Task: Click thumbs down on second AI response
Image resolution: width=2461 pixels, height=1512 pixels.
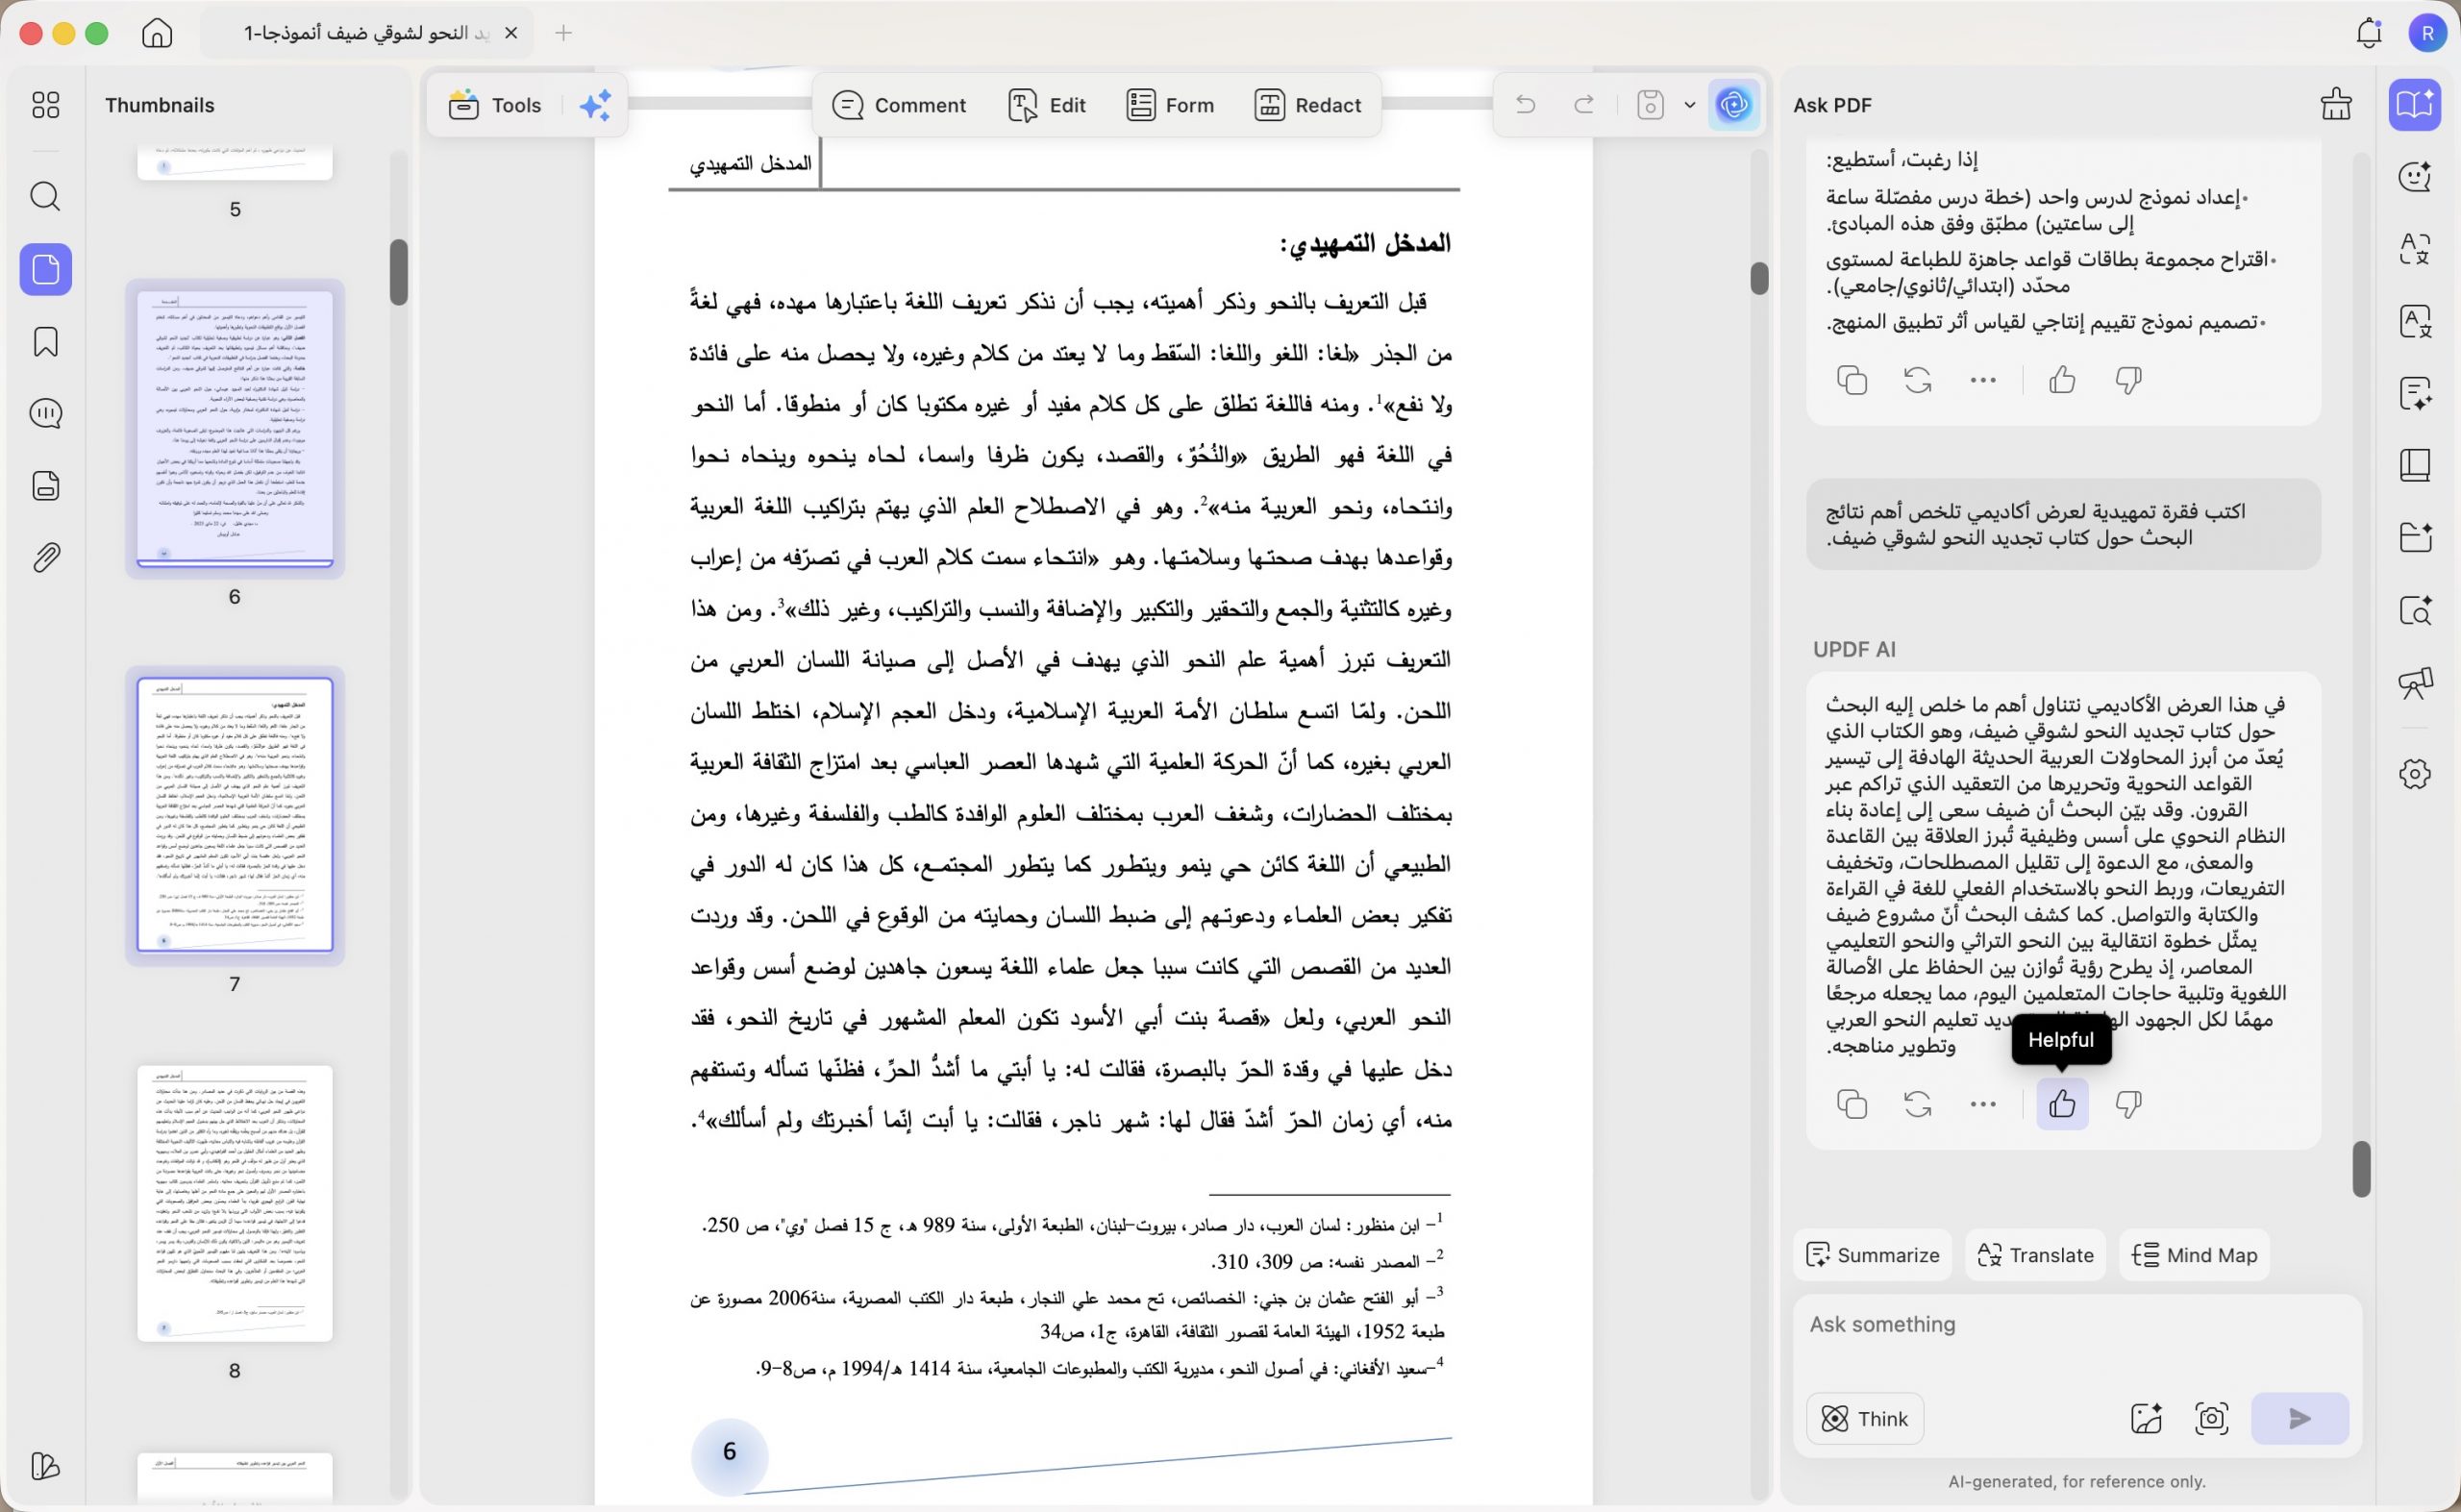Action: [2128, 1104]
